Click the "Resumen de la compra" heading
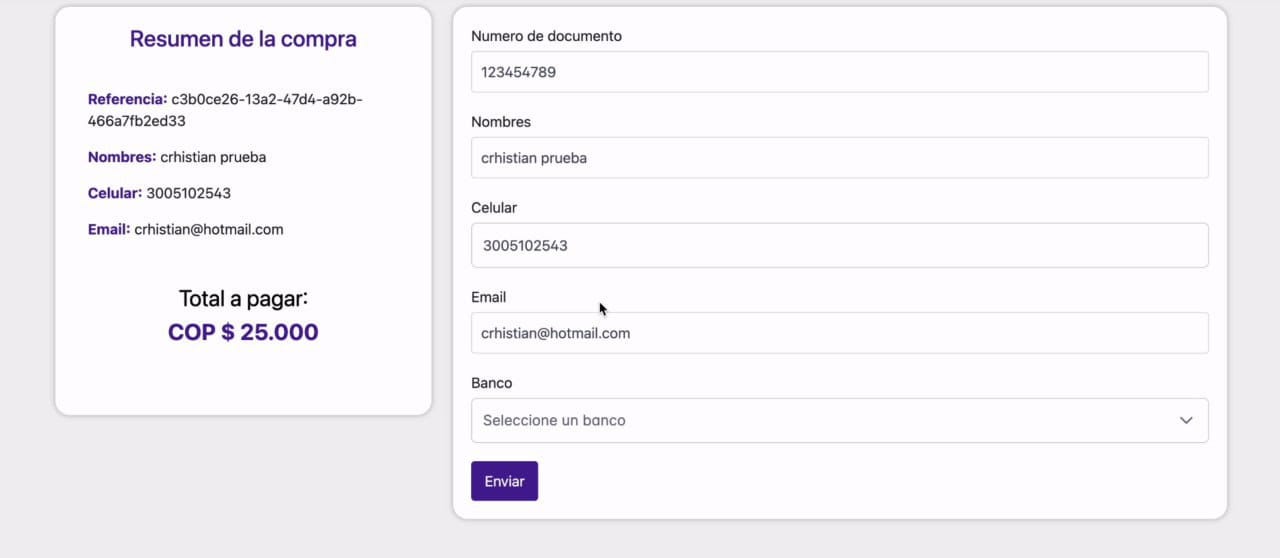 (x=243, y=39)
